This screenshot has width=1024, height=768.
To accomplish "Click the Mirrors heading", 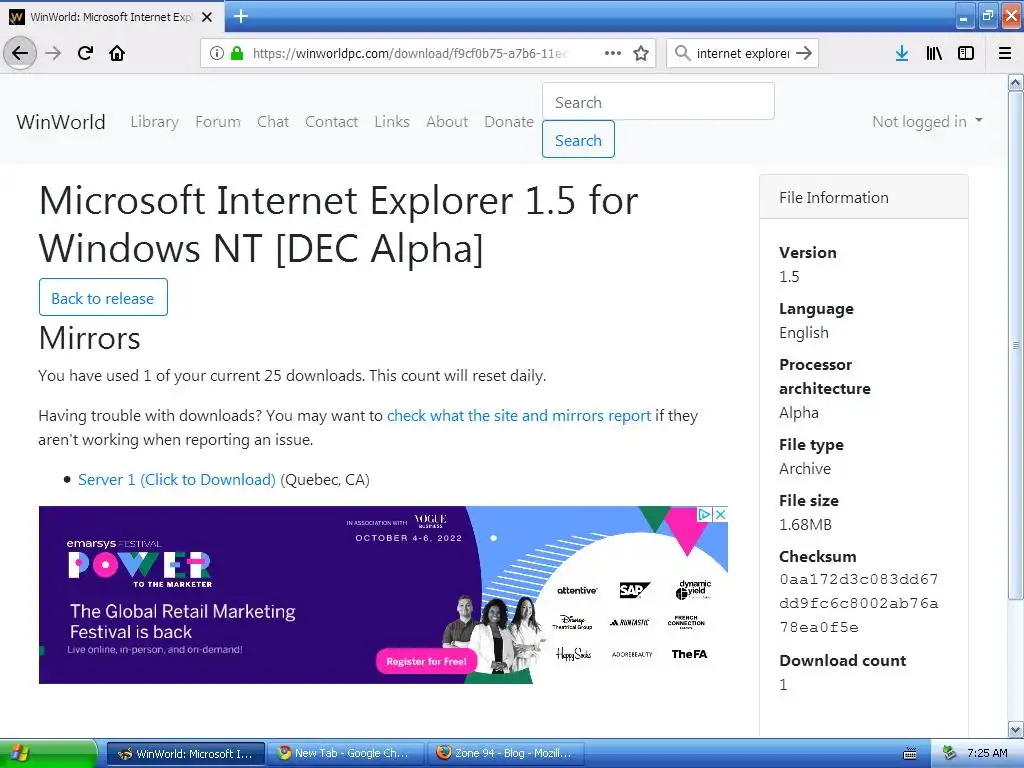I will coord(89,338).
